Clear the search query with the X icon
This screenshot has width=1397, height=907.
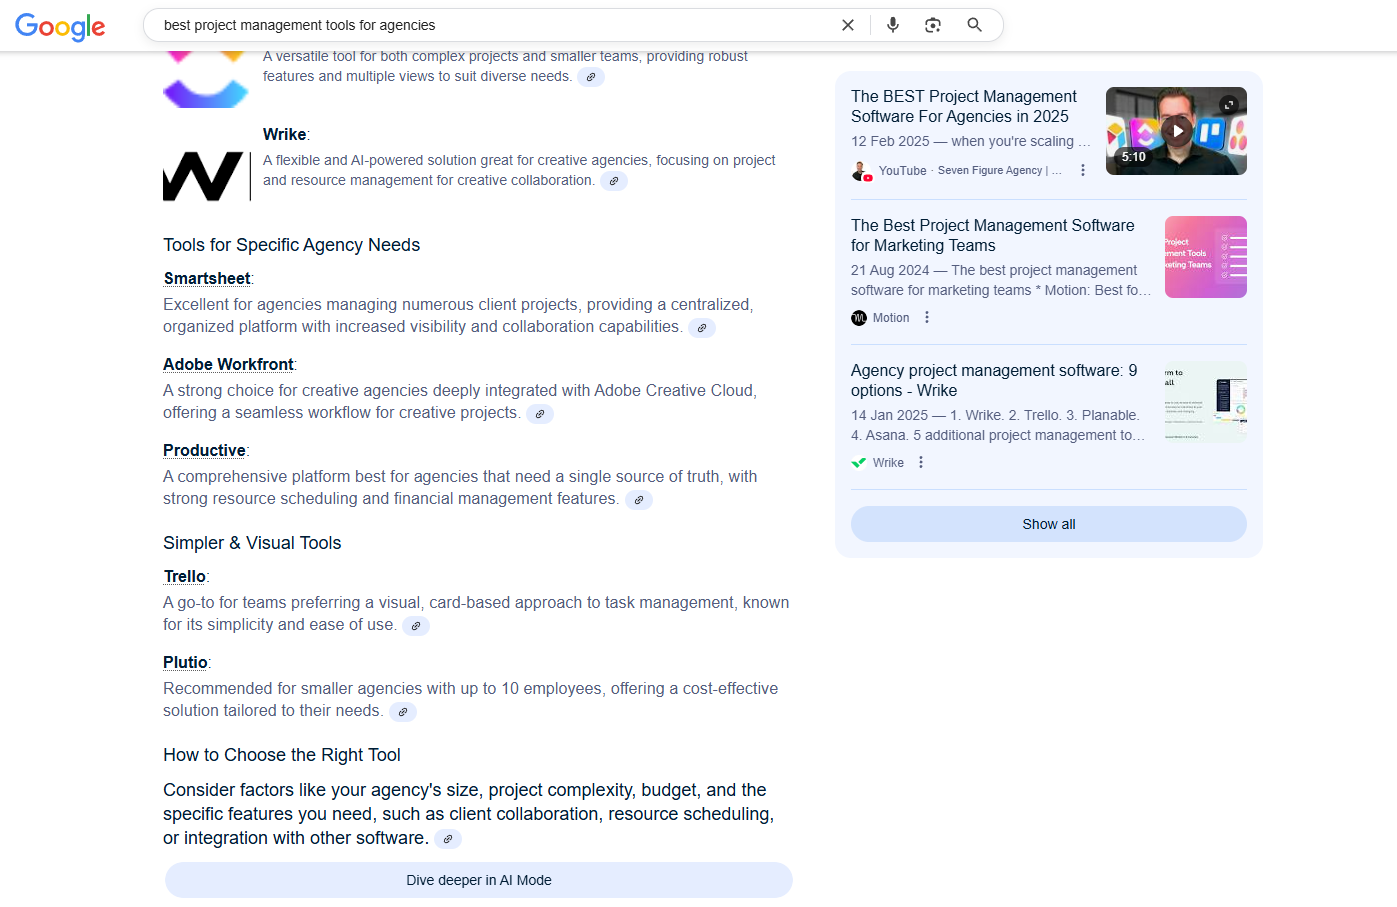click(x=848, y=25)
